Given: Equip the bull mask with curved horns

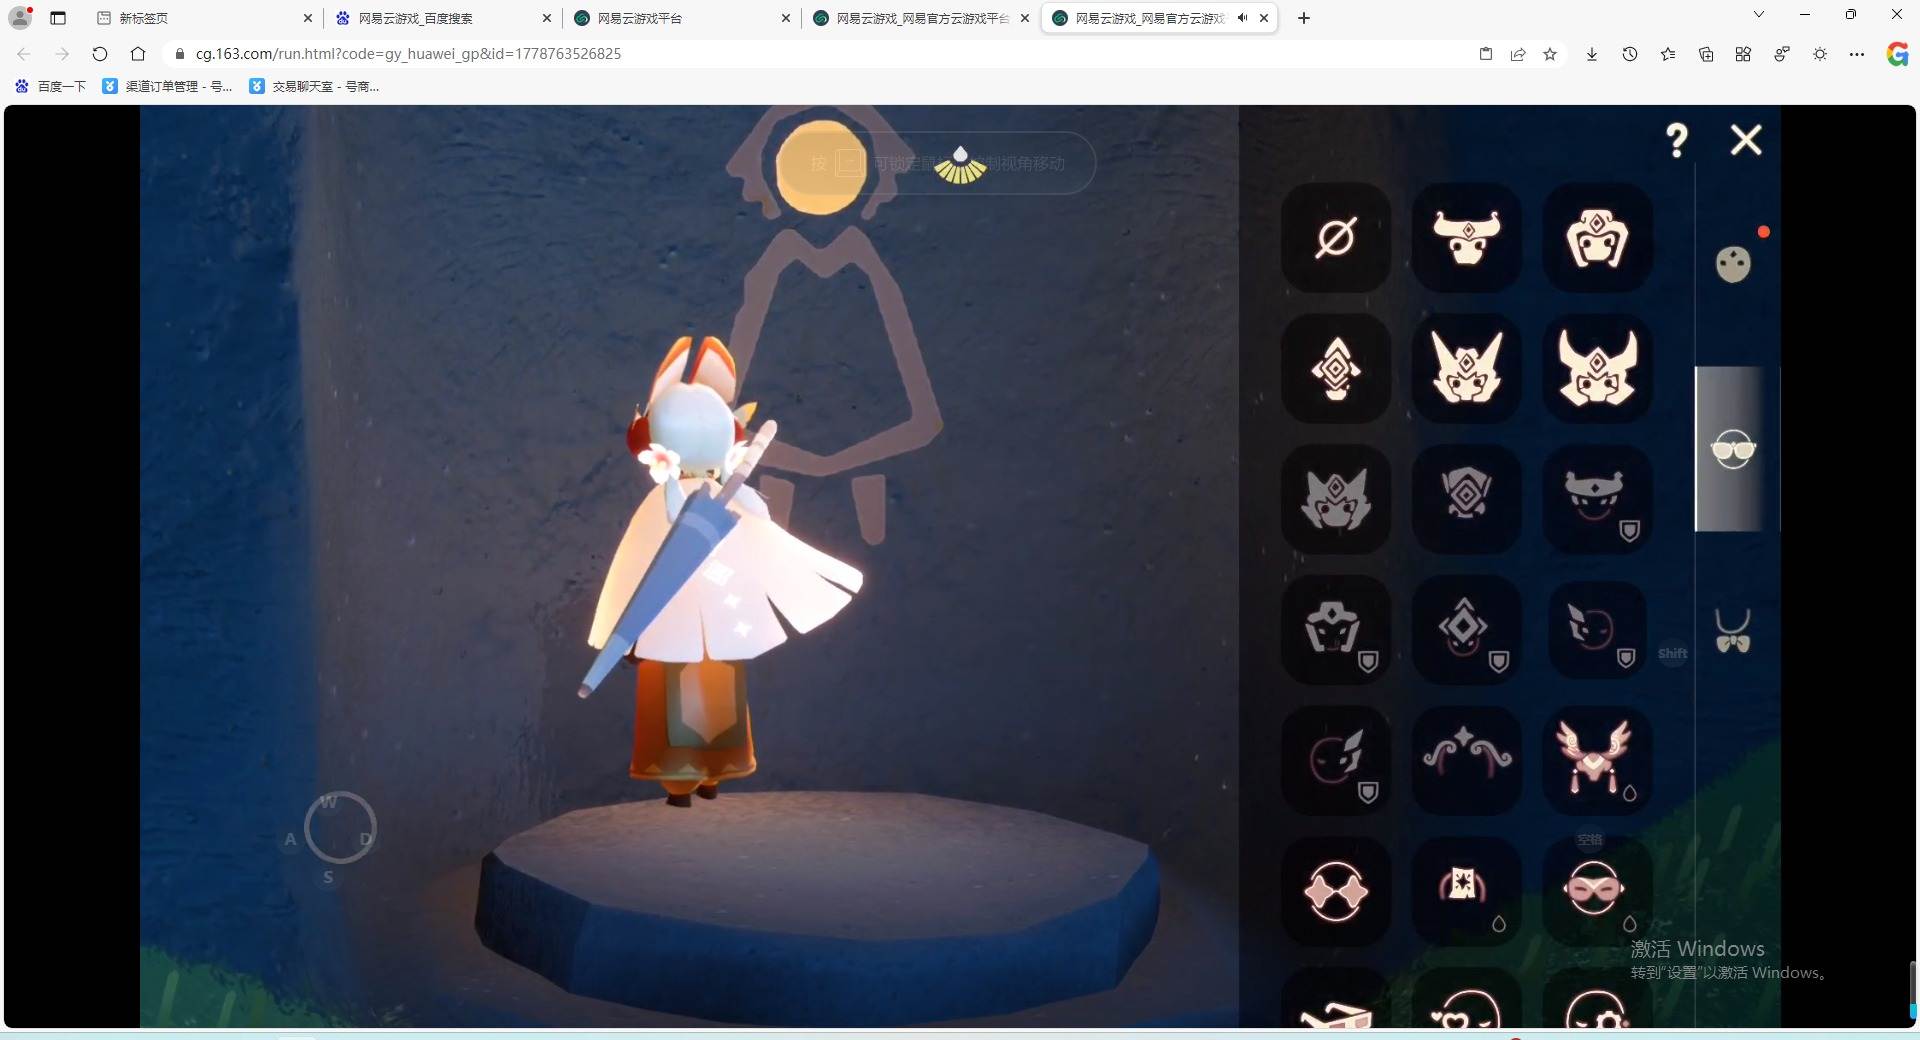Looking at the screenshot, I should 1467,238.
